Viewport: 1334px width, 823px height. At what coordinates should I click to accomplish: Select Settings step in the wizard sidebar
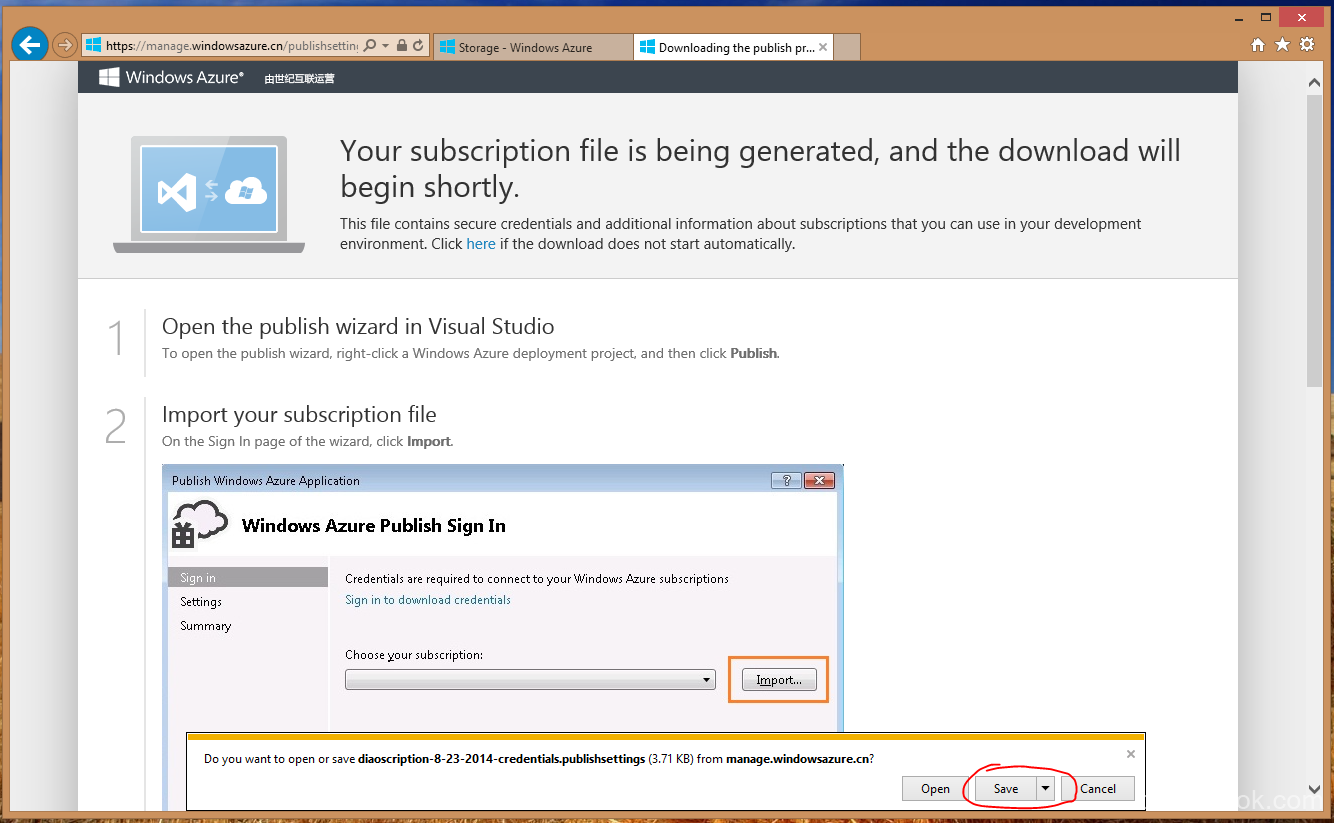(x=201, y=602)
